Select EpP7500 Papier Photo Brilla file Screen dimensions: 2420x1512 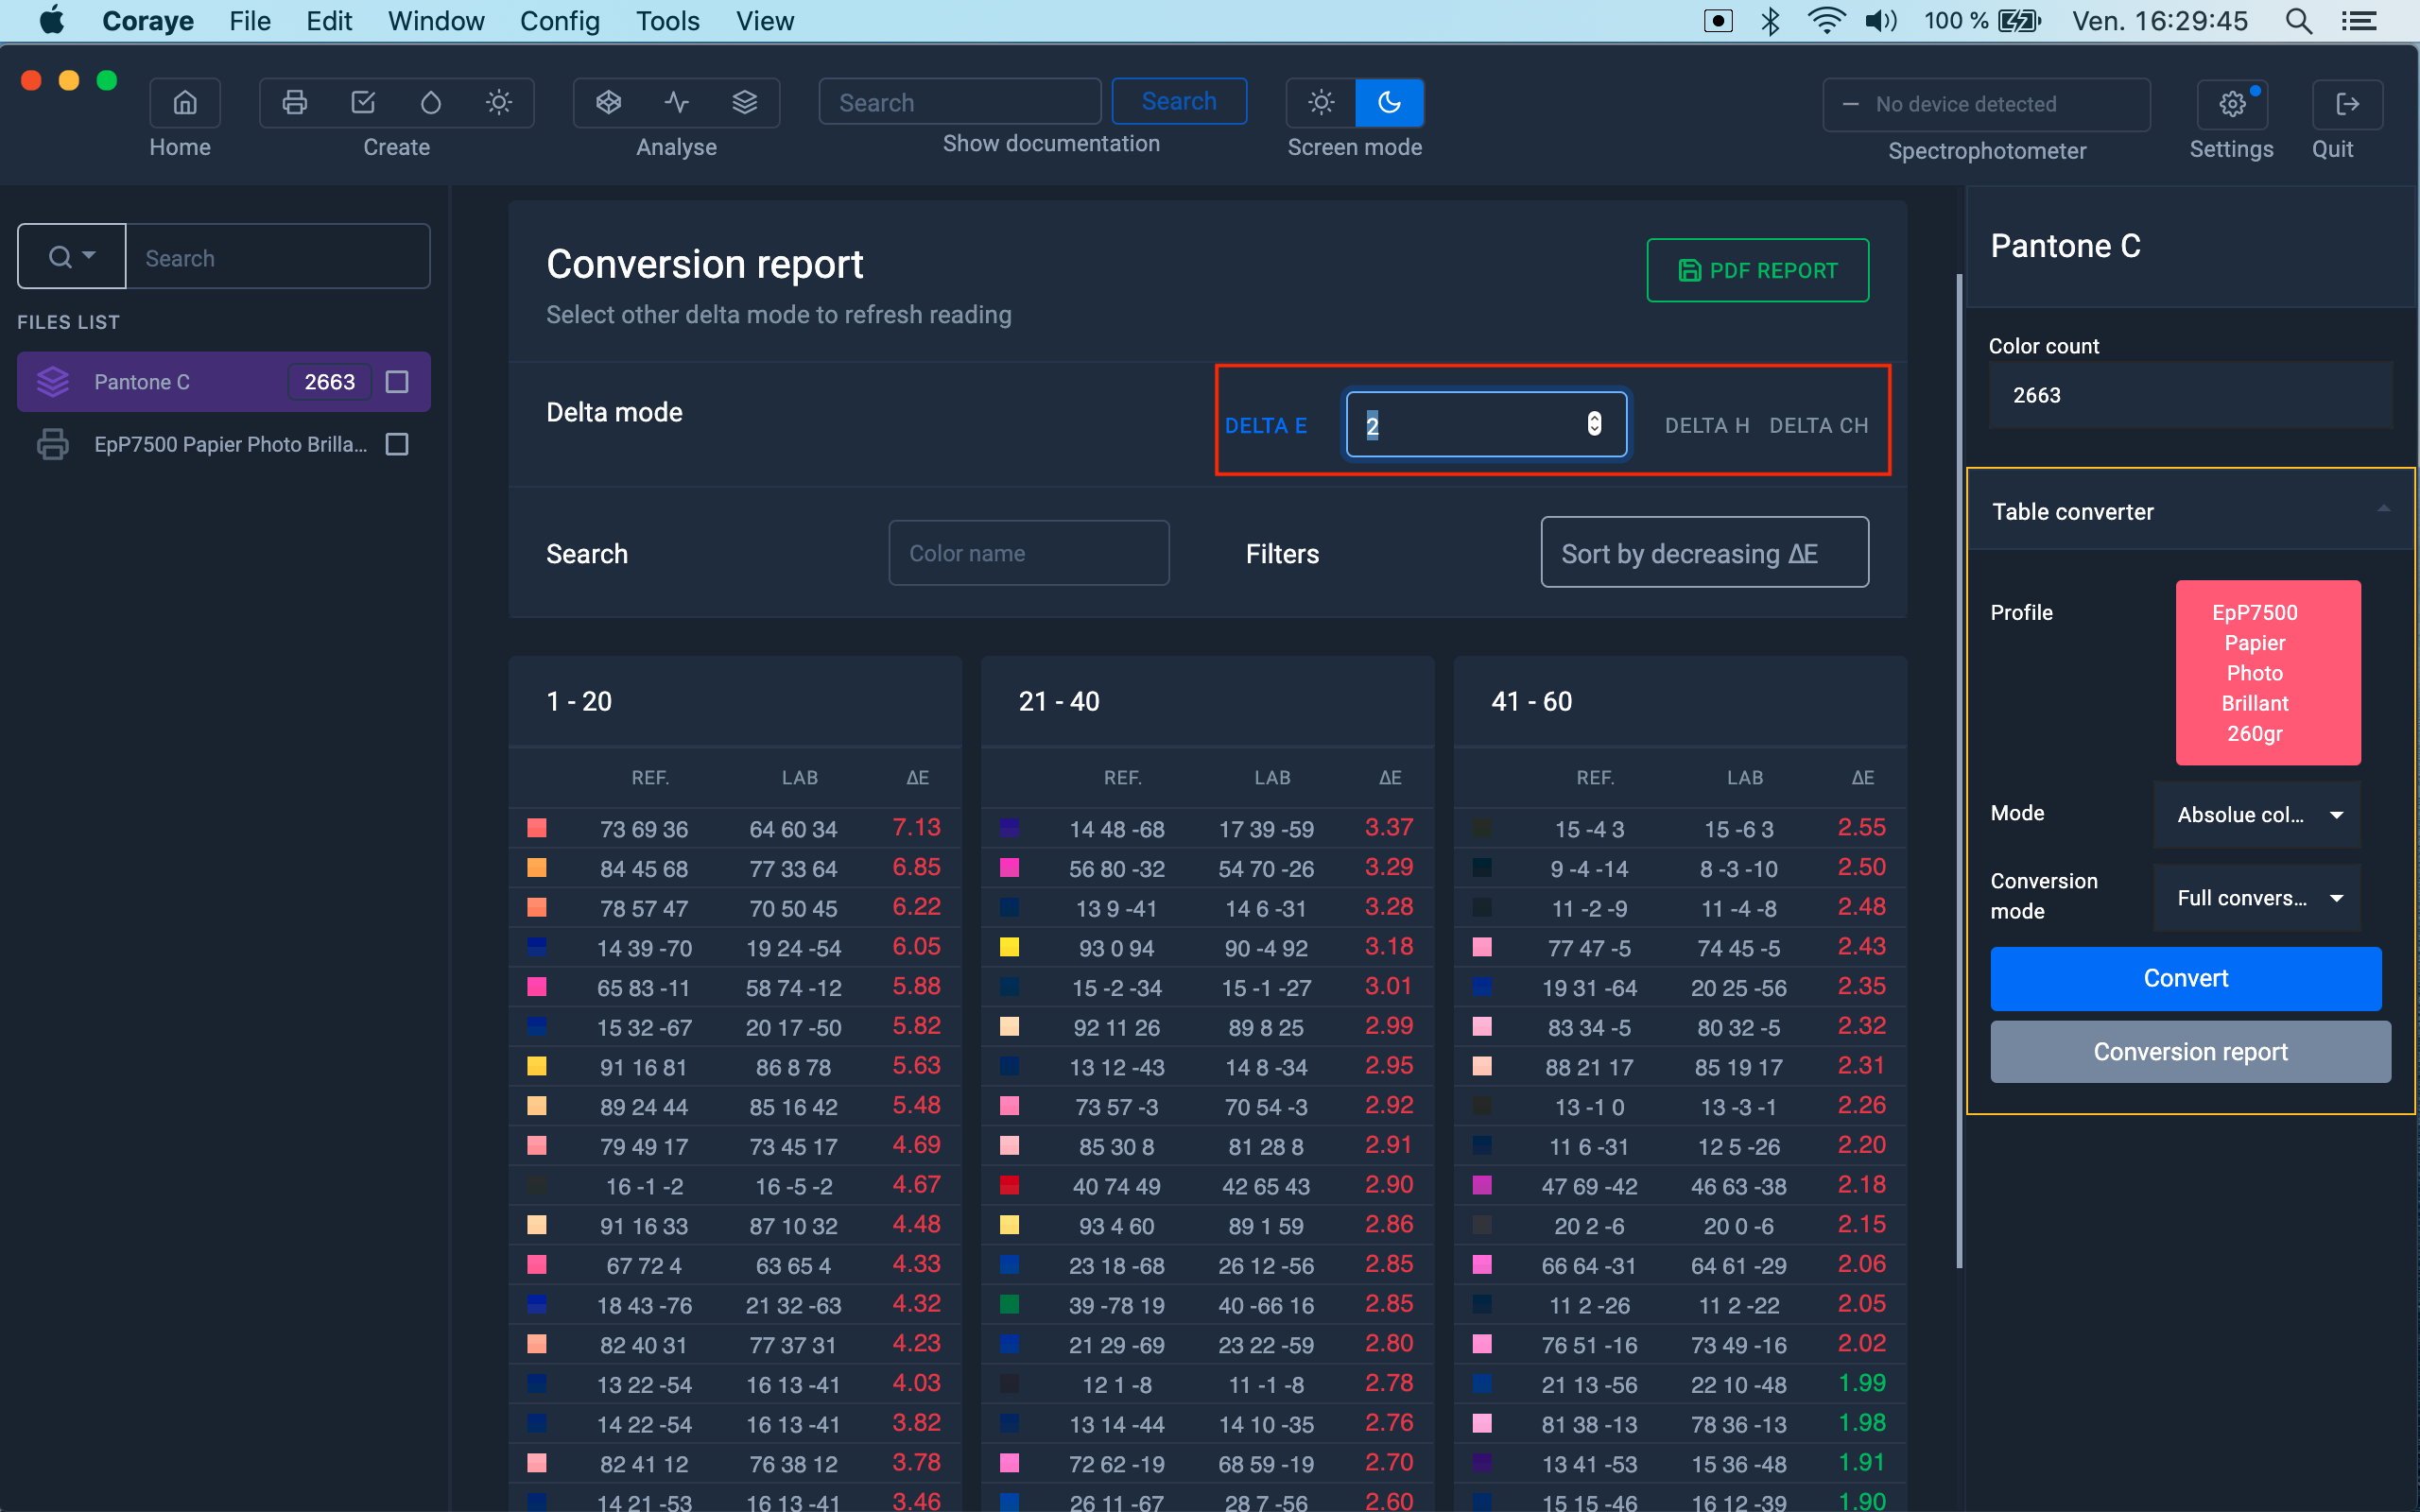[224, 444]
